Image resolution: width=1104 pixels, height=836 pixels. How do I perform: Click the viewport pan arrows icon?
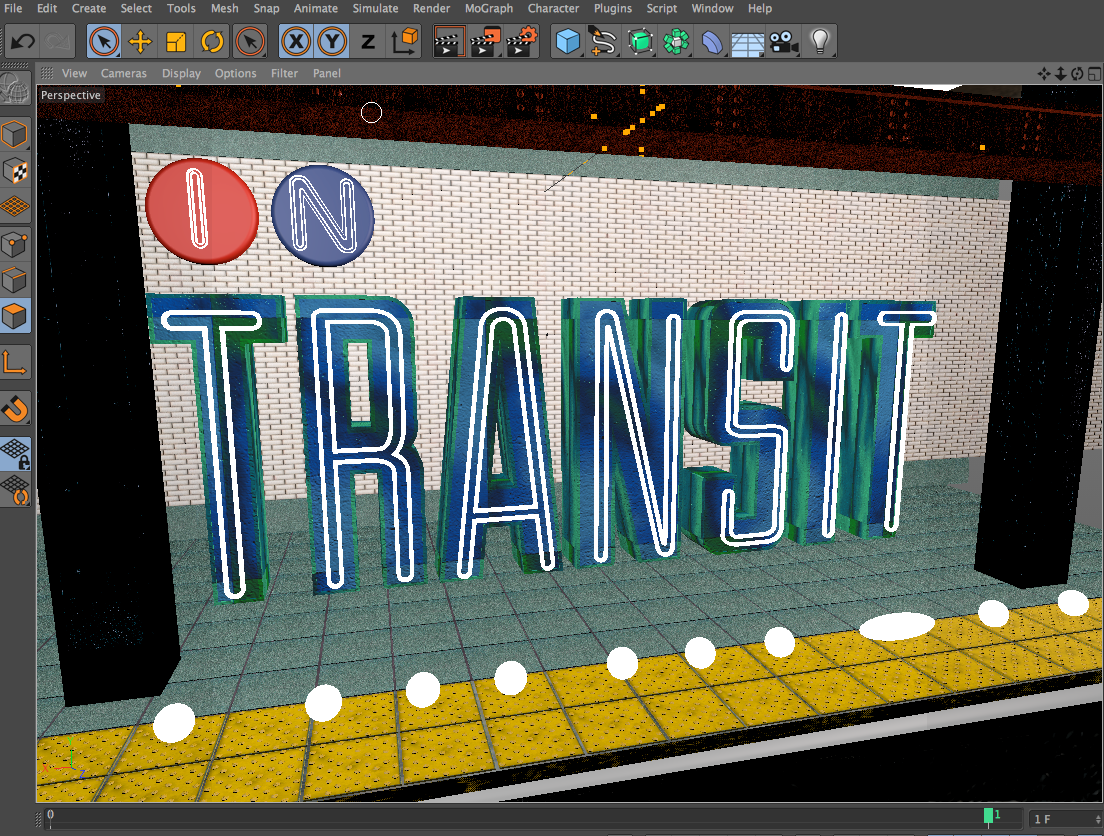coord(1044,73)
